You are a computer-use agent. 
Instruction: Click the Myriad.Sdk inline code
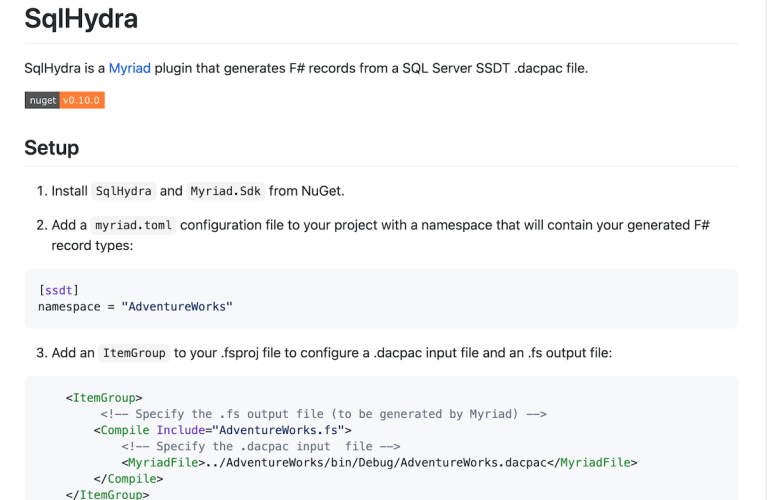pyautogui.click(x=226, y=191)
